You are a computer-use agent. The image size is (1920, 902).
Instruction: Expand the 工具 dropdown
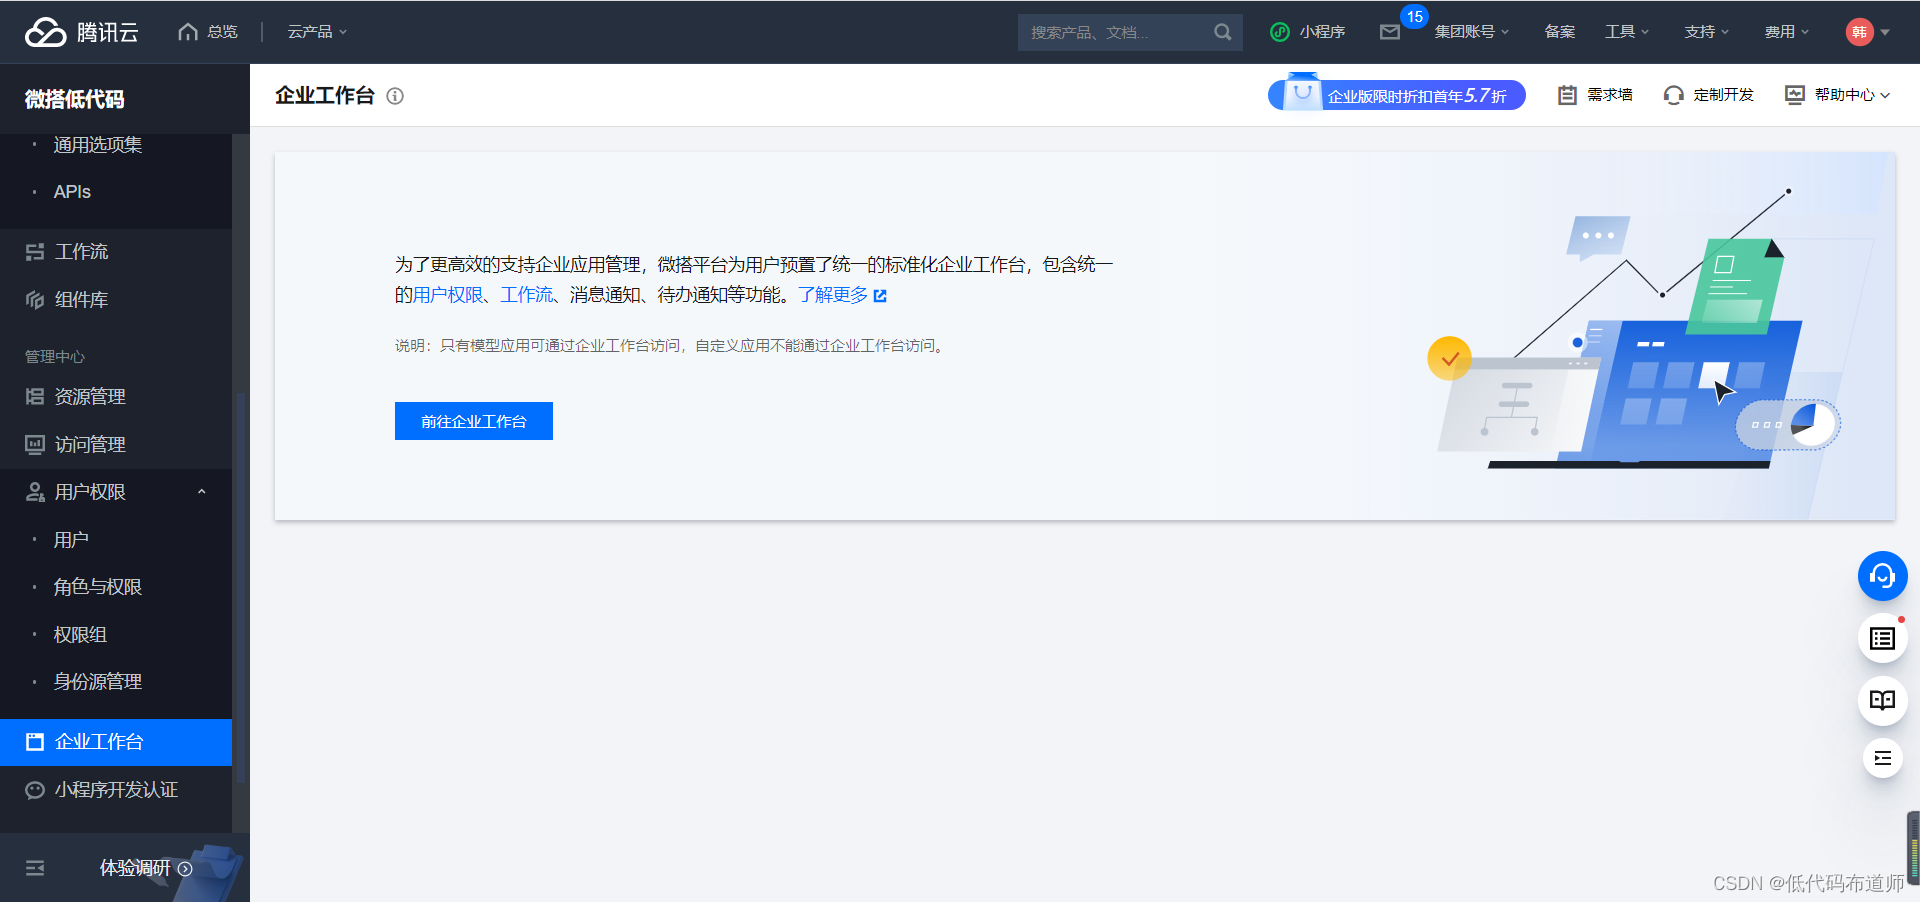tap(1627, 32)
